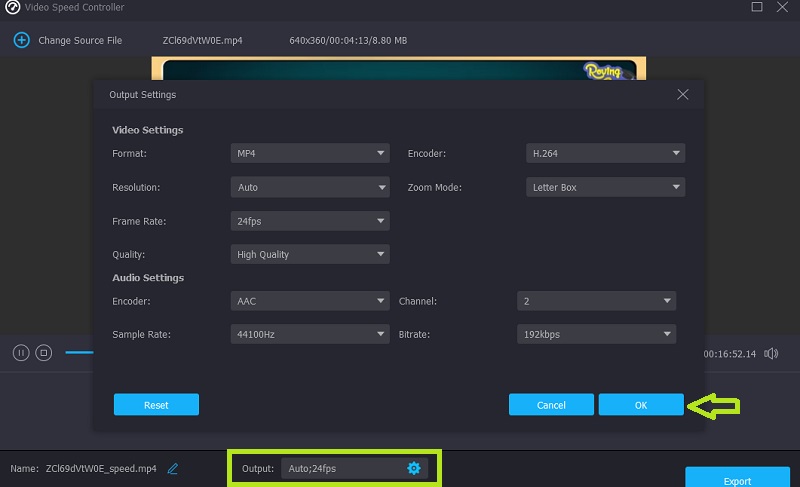800x487 pixels.
Task: Click the plus icon for Change Source File
Action: (21, 40)
